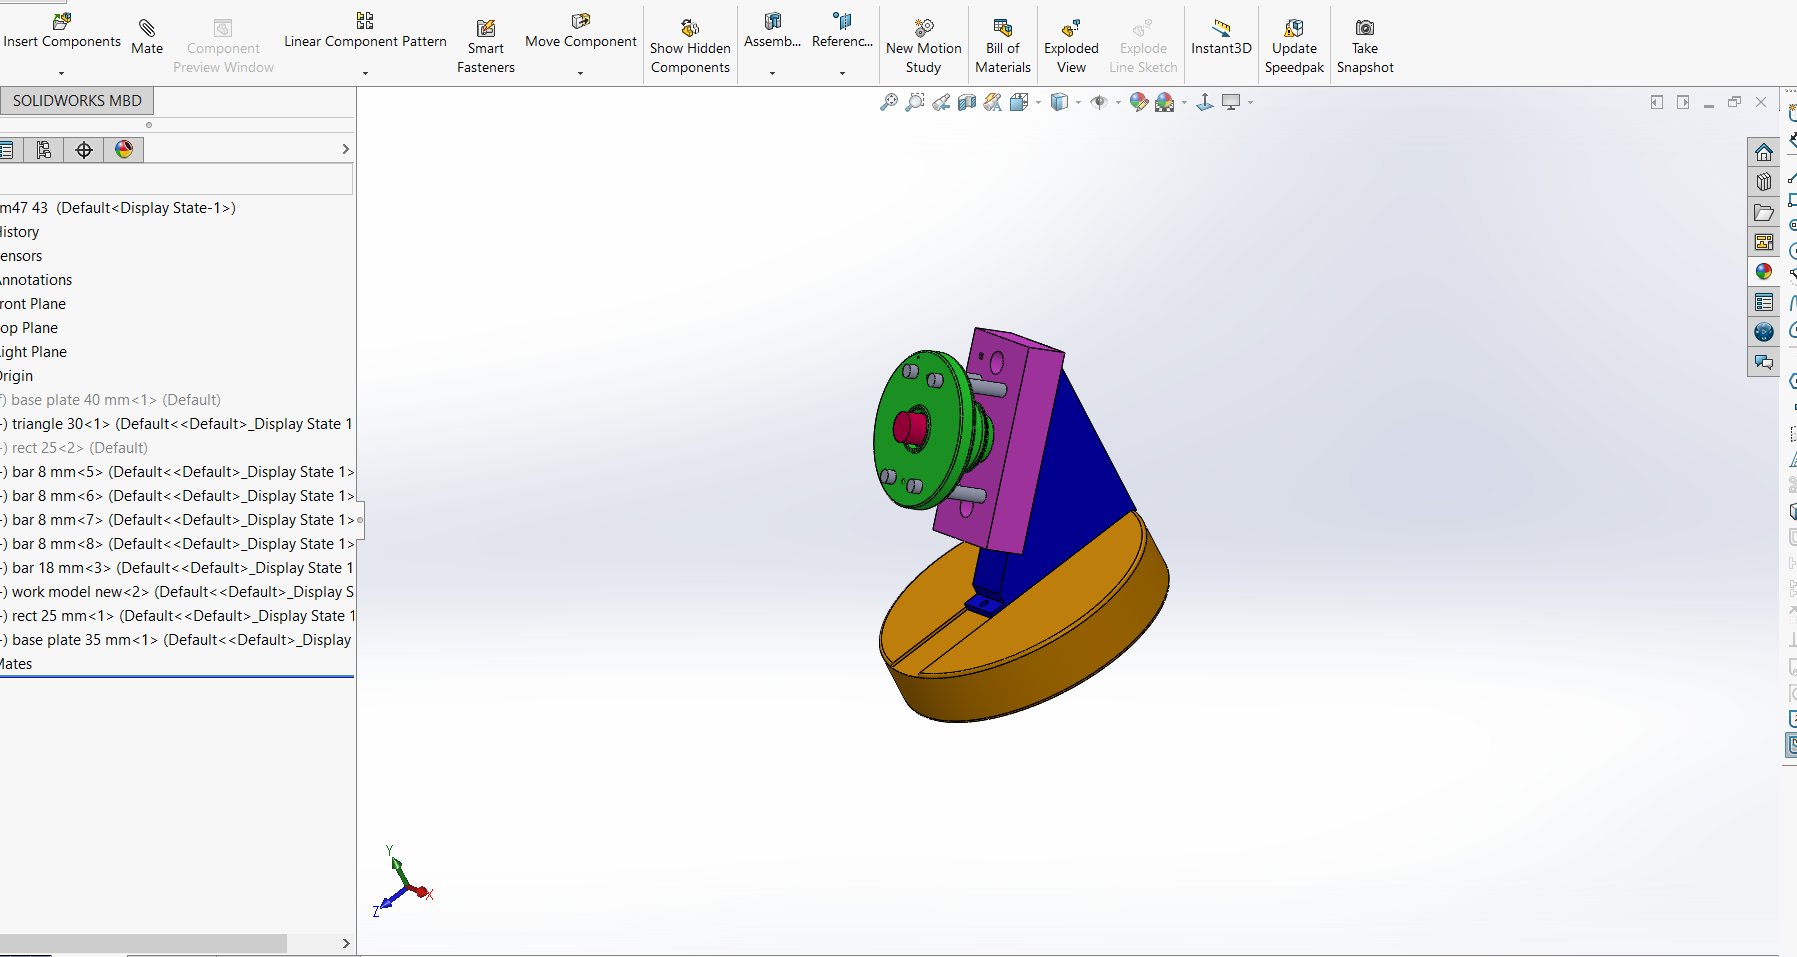Open the SOLIDWORKS Forum task pane tab
The image size is (1797, 957).
pos(1763,362)
